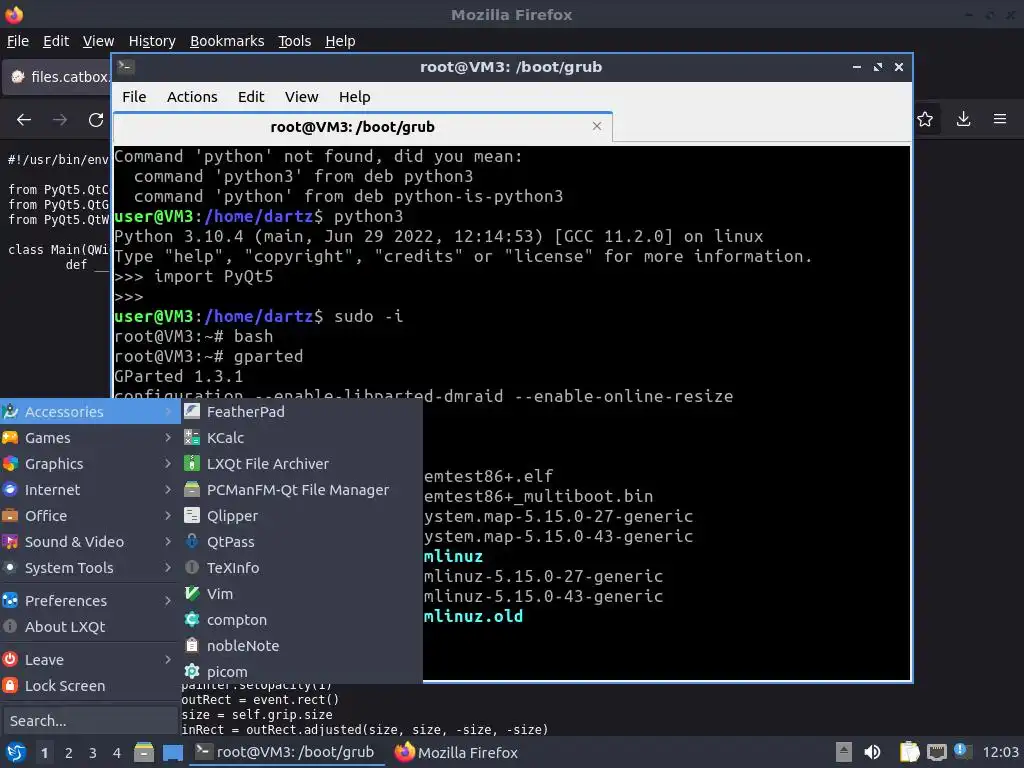
Task: Lock the screen from the menu
Action: tap(89, 686)
